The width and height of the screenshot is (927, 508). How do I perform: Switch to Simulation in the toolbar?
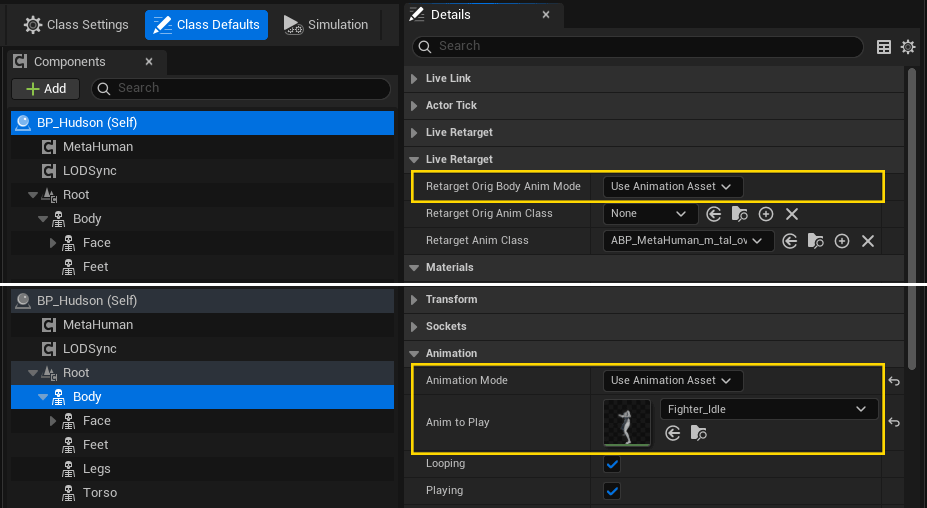[x=326, y=25]
